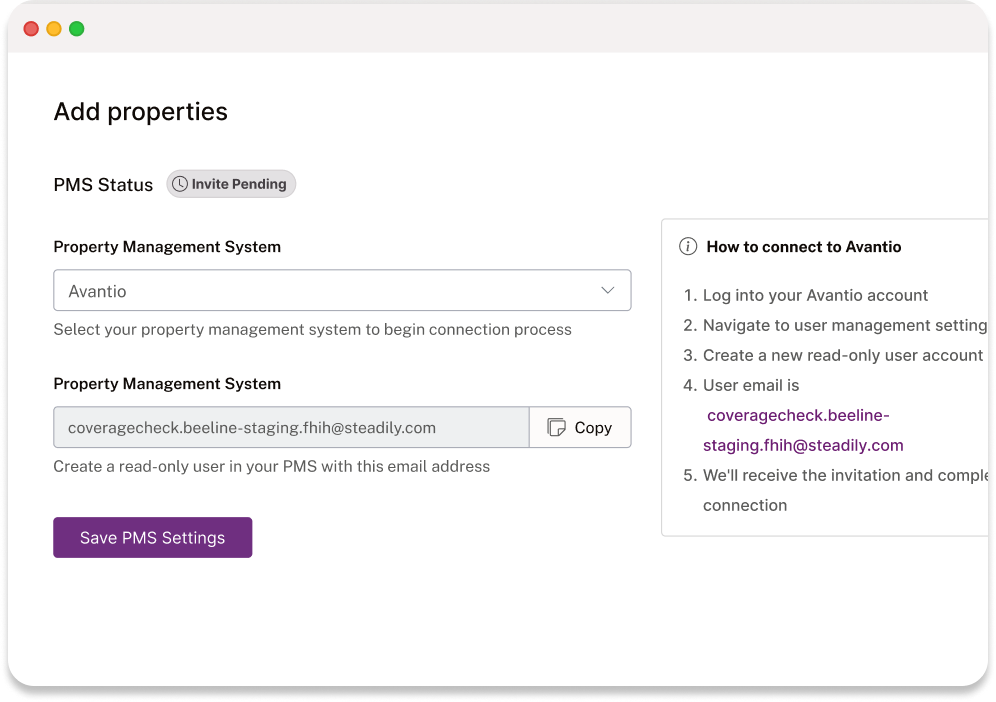Click the Property Management System label above the Avantio dropdown
The image size is (996, 702).
(167, 246)
